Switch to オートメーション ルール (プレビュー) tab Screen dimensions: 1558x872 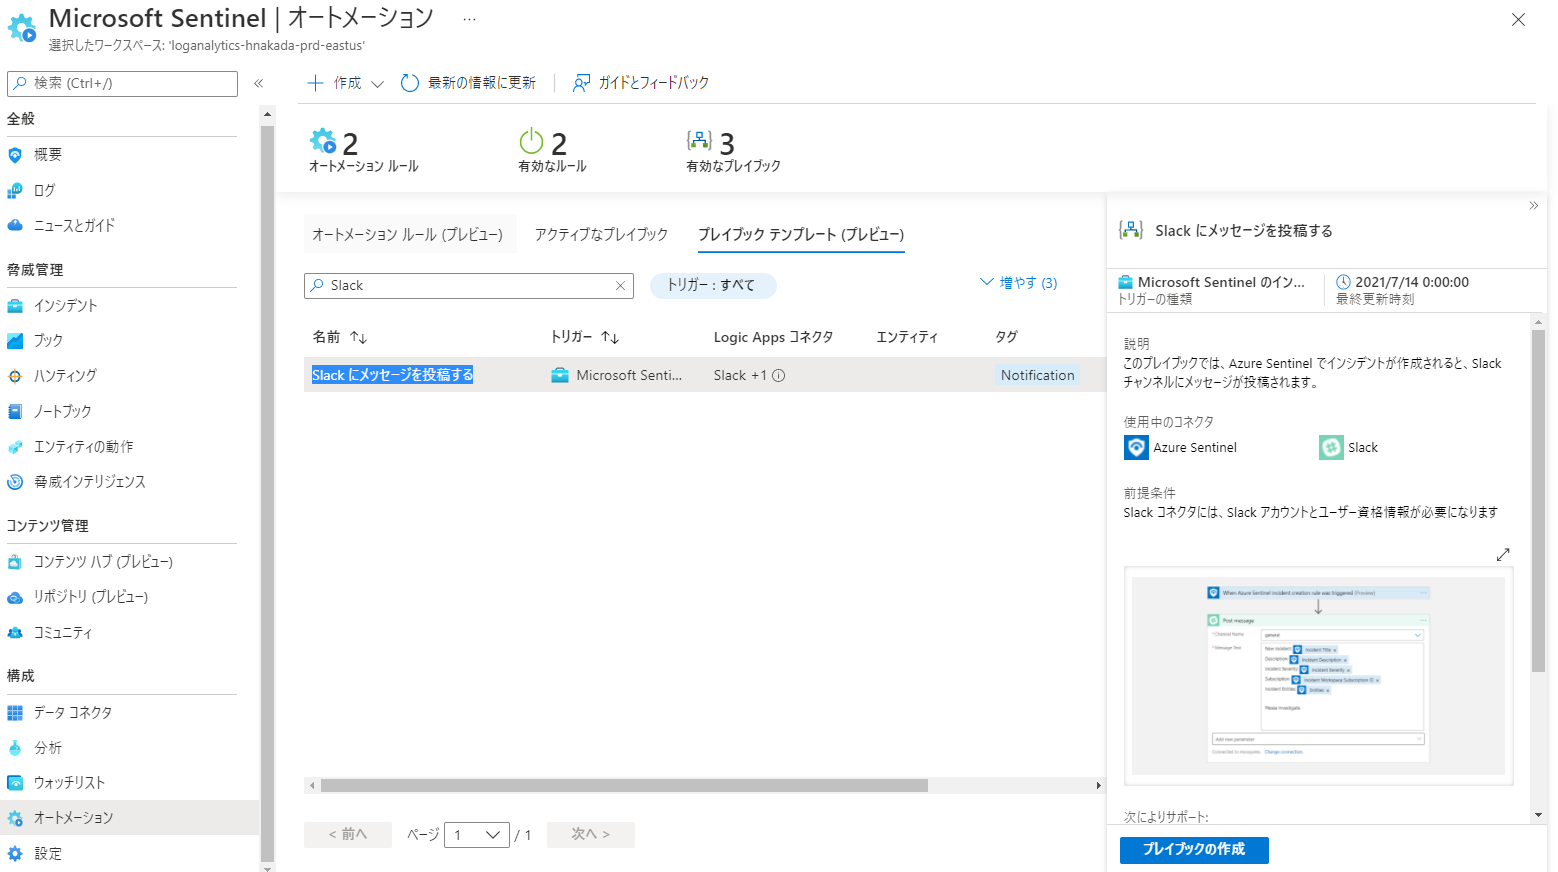pyautogui.click(x=408, y=235)
